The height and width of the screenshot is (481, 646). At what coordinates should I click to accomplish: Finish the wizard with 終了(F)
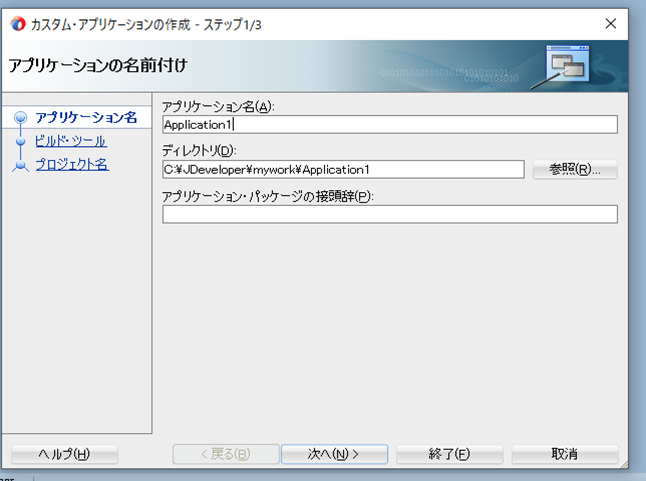coord(449,454)
